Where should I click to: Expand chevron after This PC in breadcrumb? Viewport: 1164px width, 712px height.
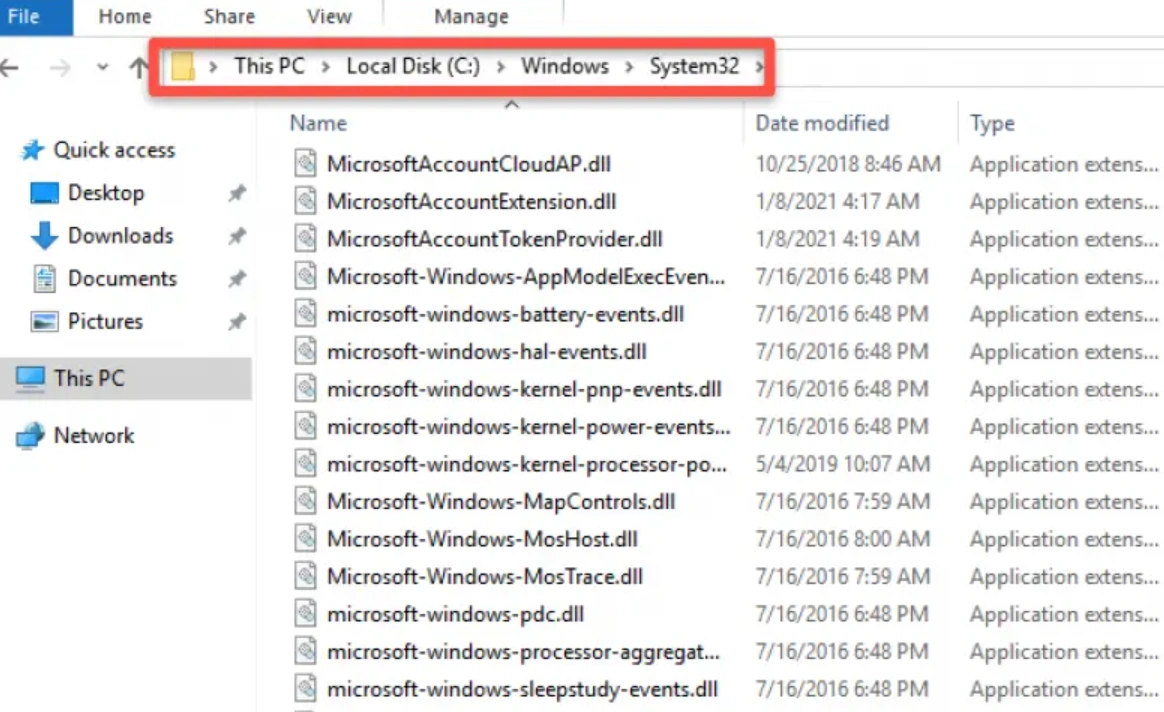[325, 67]
